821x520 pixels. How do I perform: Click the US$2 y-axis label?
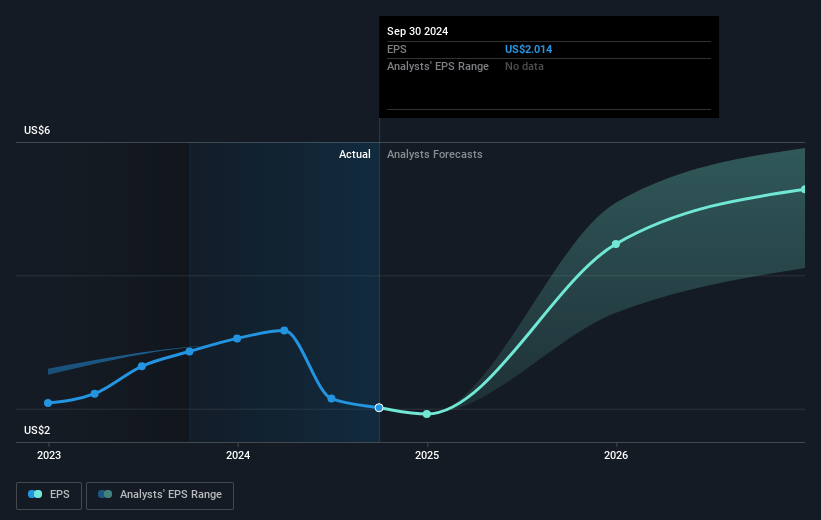pyautogui.click(x=37, y=430)
